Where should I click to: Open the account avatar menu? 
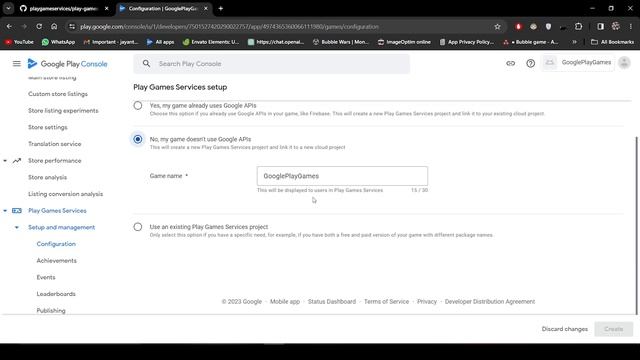click(624, 63)
